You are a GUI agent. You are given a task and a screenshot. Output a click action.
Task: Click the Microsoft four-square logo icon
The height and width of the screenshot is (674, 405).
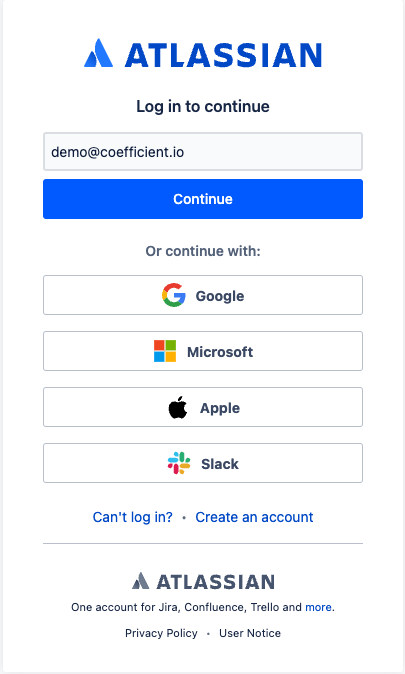[x=165, y=351]
